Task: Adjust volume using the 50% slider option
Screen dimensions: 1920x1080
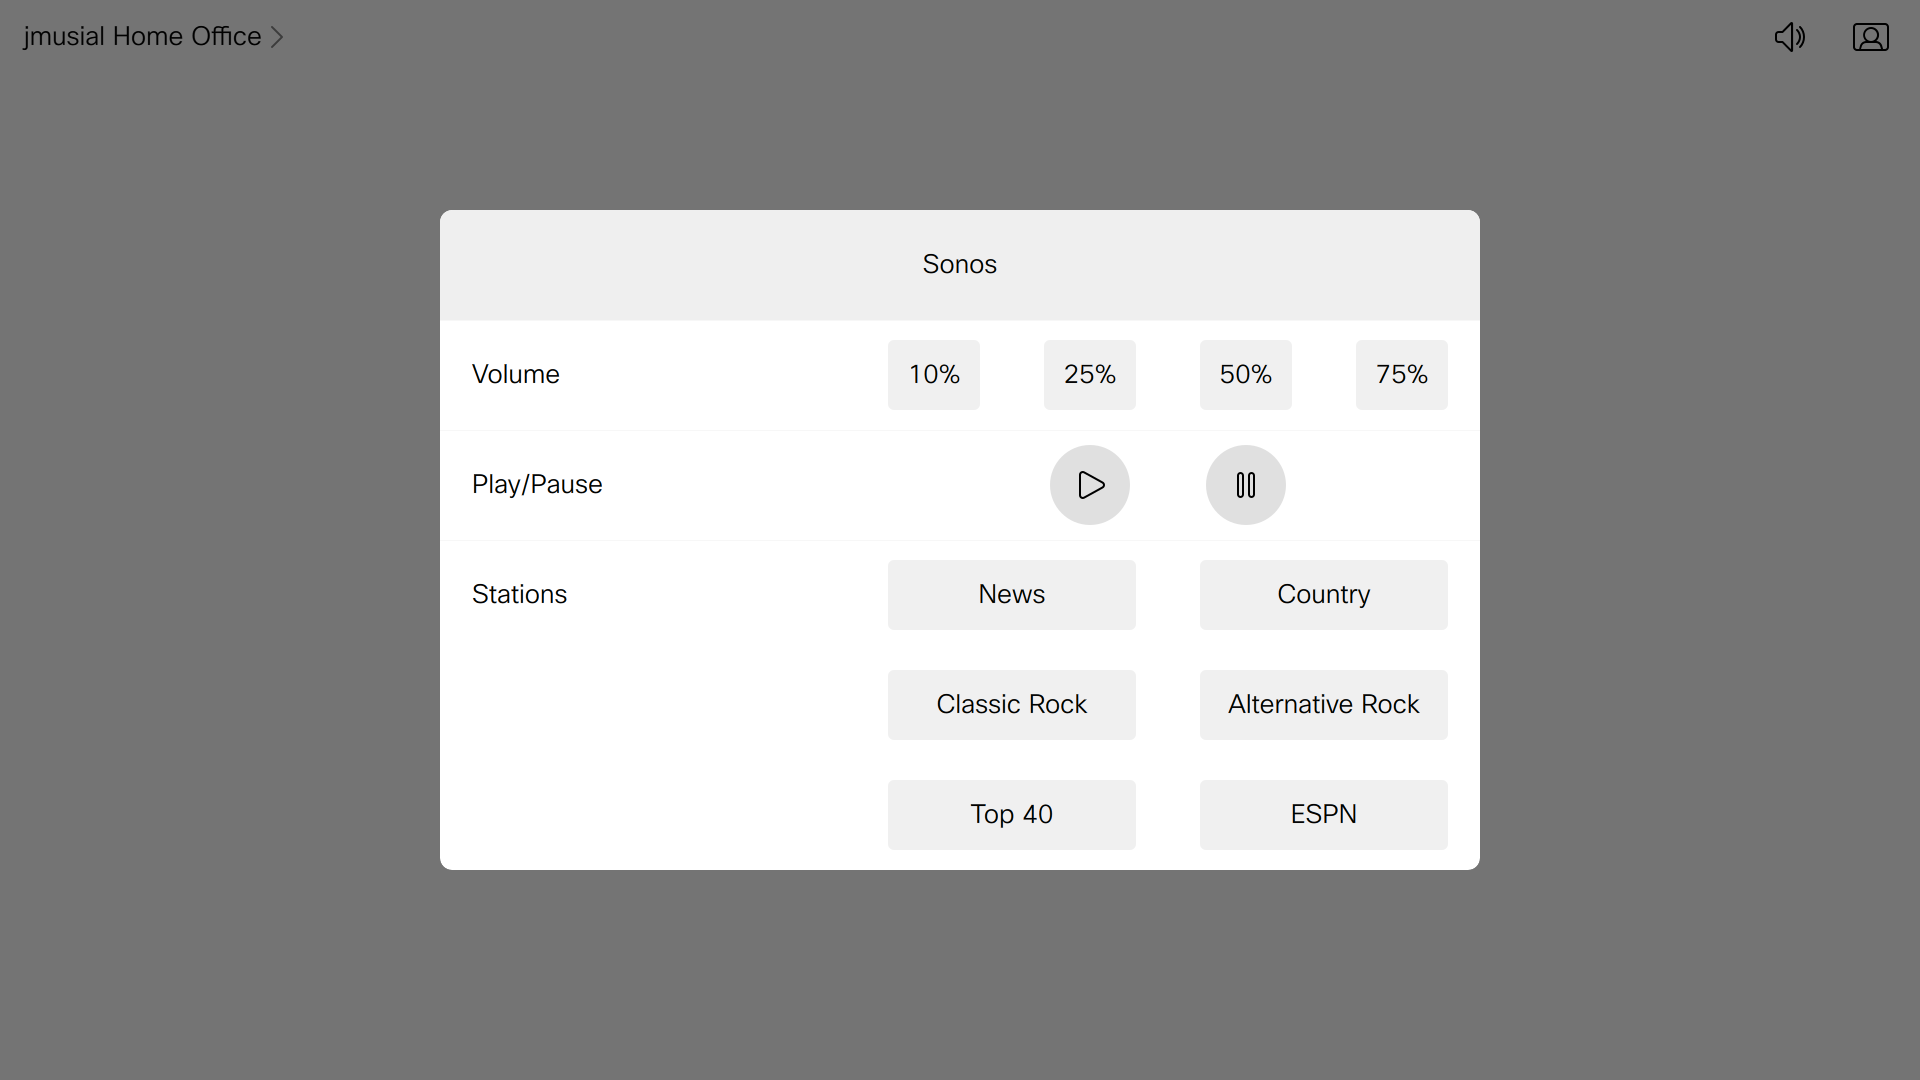Action: click(1245, 375)
